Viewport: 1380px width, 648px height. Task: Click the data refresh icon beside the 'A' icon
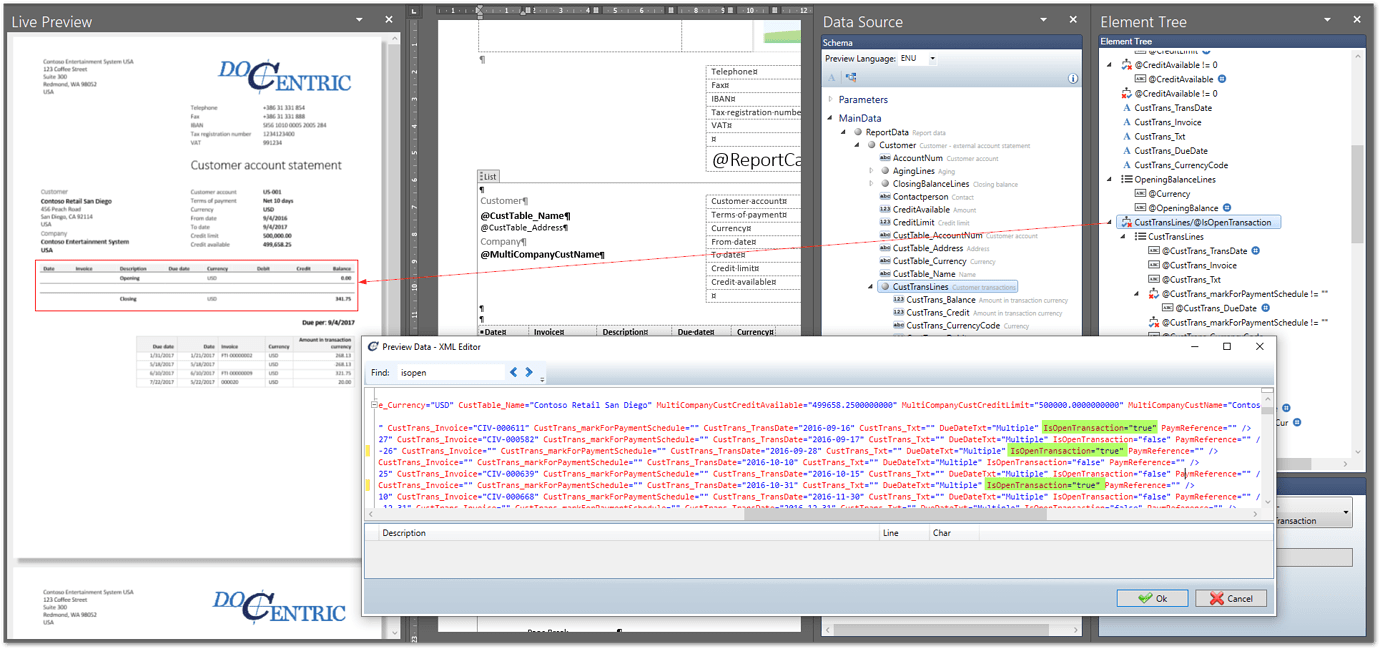point(850,77)
